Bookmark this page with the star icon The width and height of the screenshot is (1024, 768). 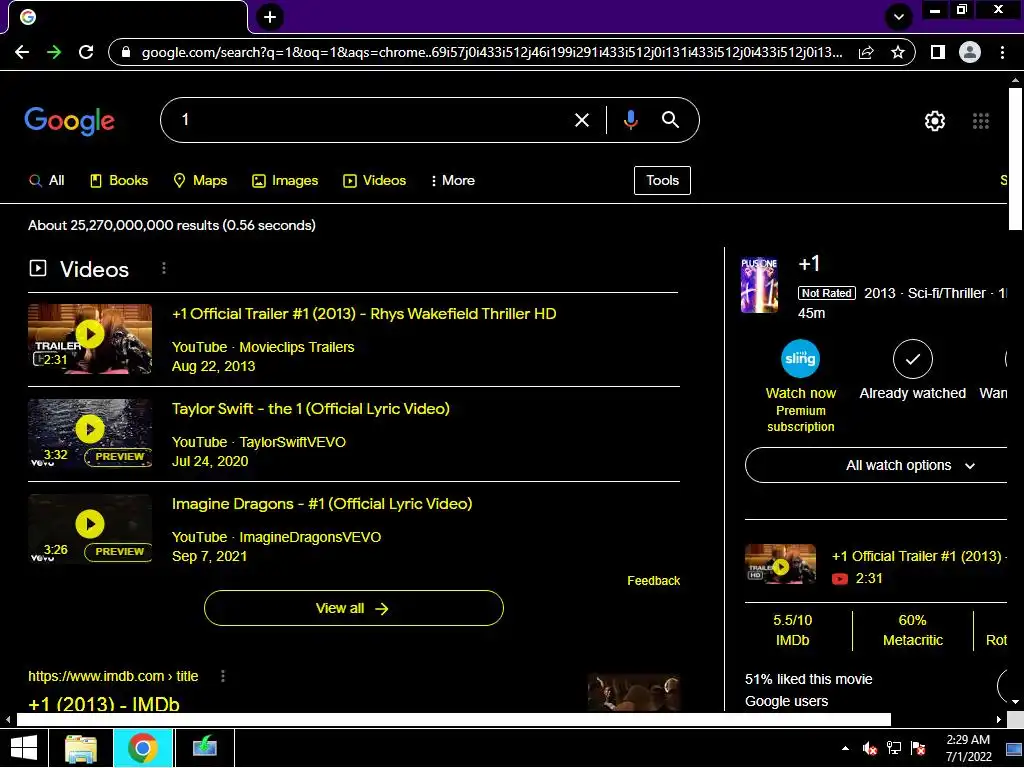point(898,52)
